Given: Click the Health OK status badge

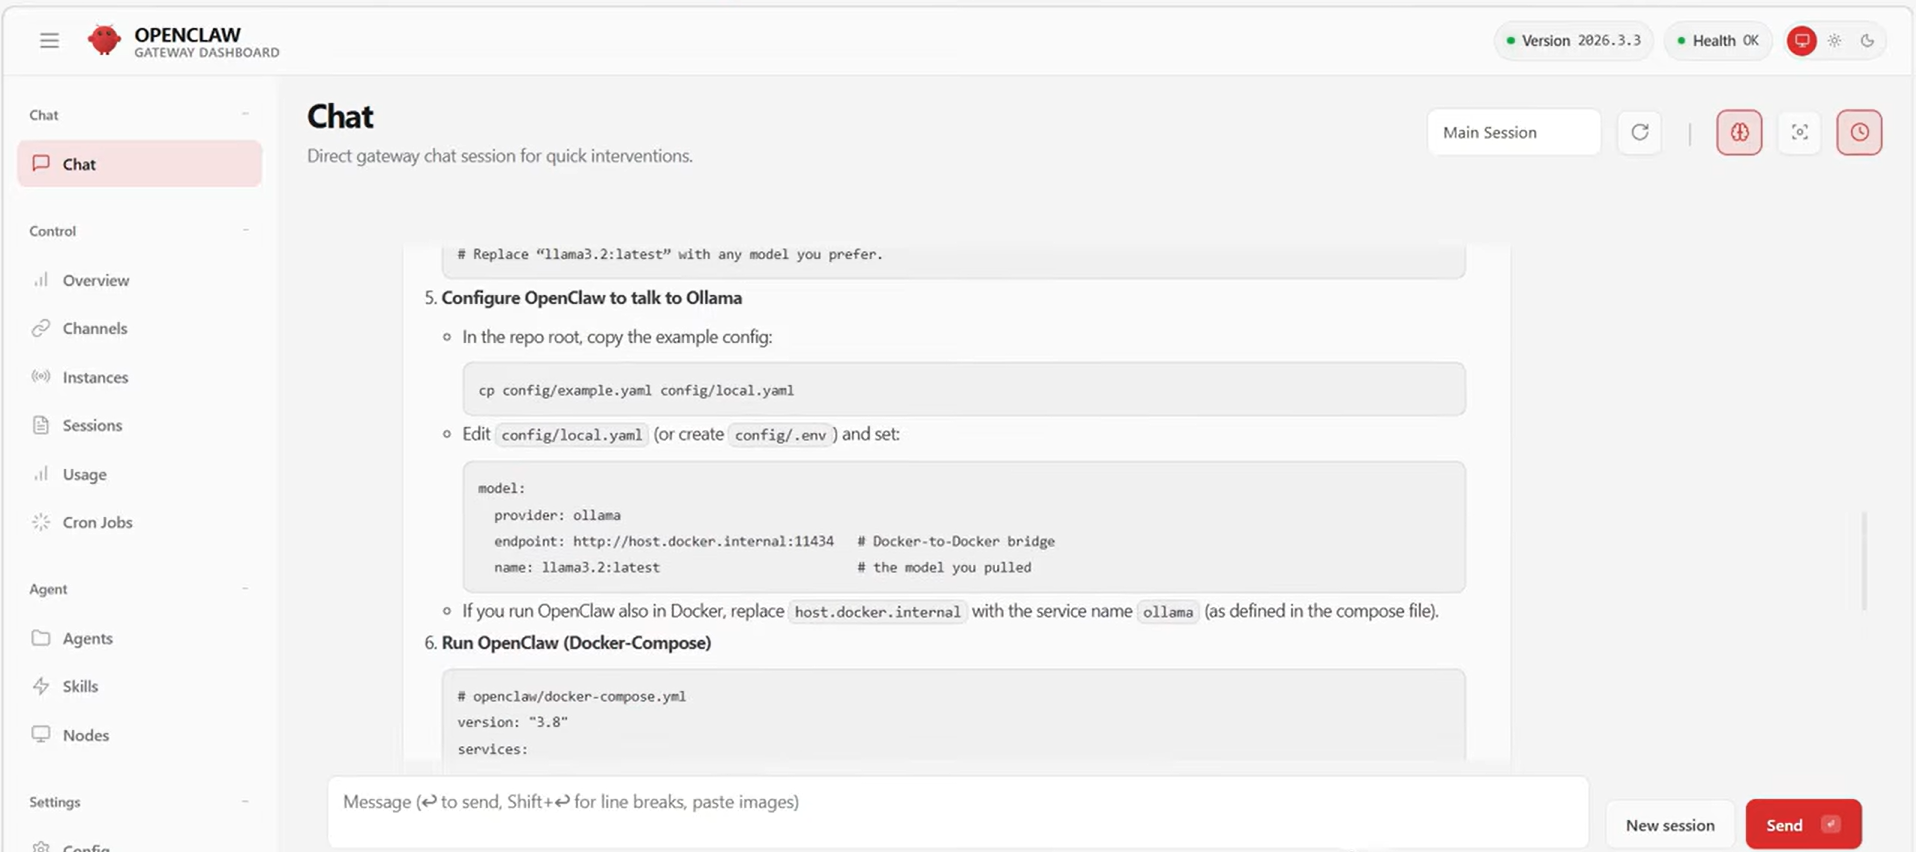Looking at the screenshot, I should [1718, 41].
